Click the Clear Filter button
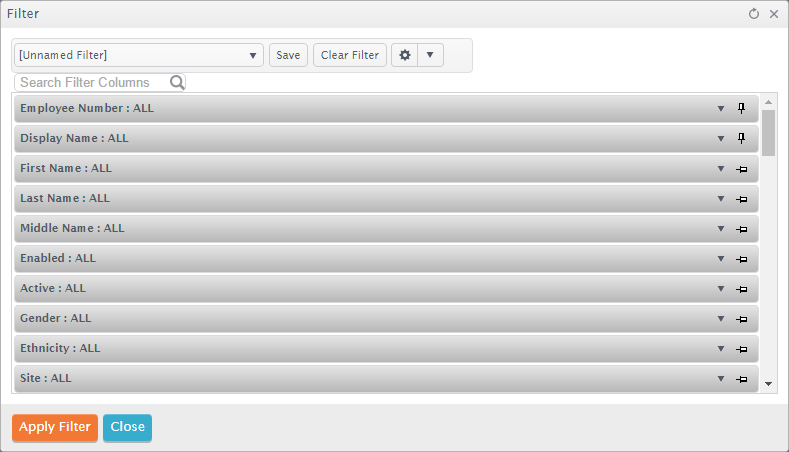The image size is (789, 452). click(x=350, y=55)
